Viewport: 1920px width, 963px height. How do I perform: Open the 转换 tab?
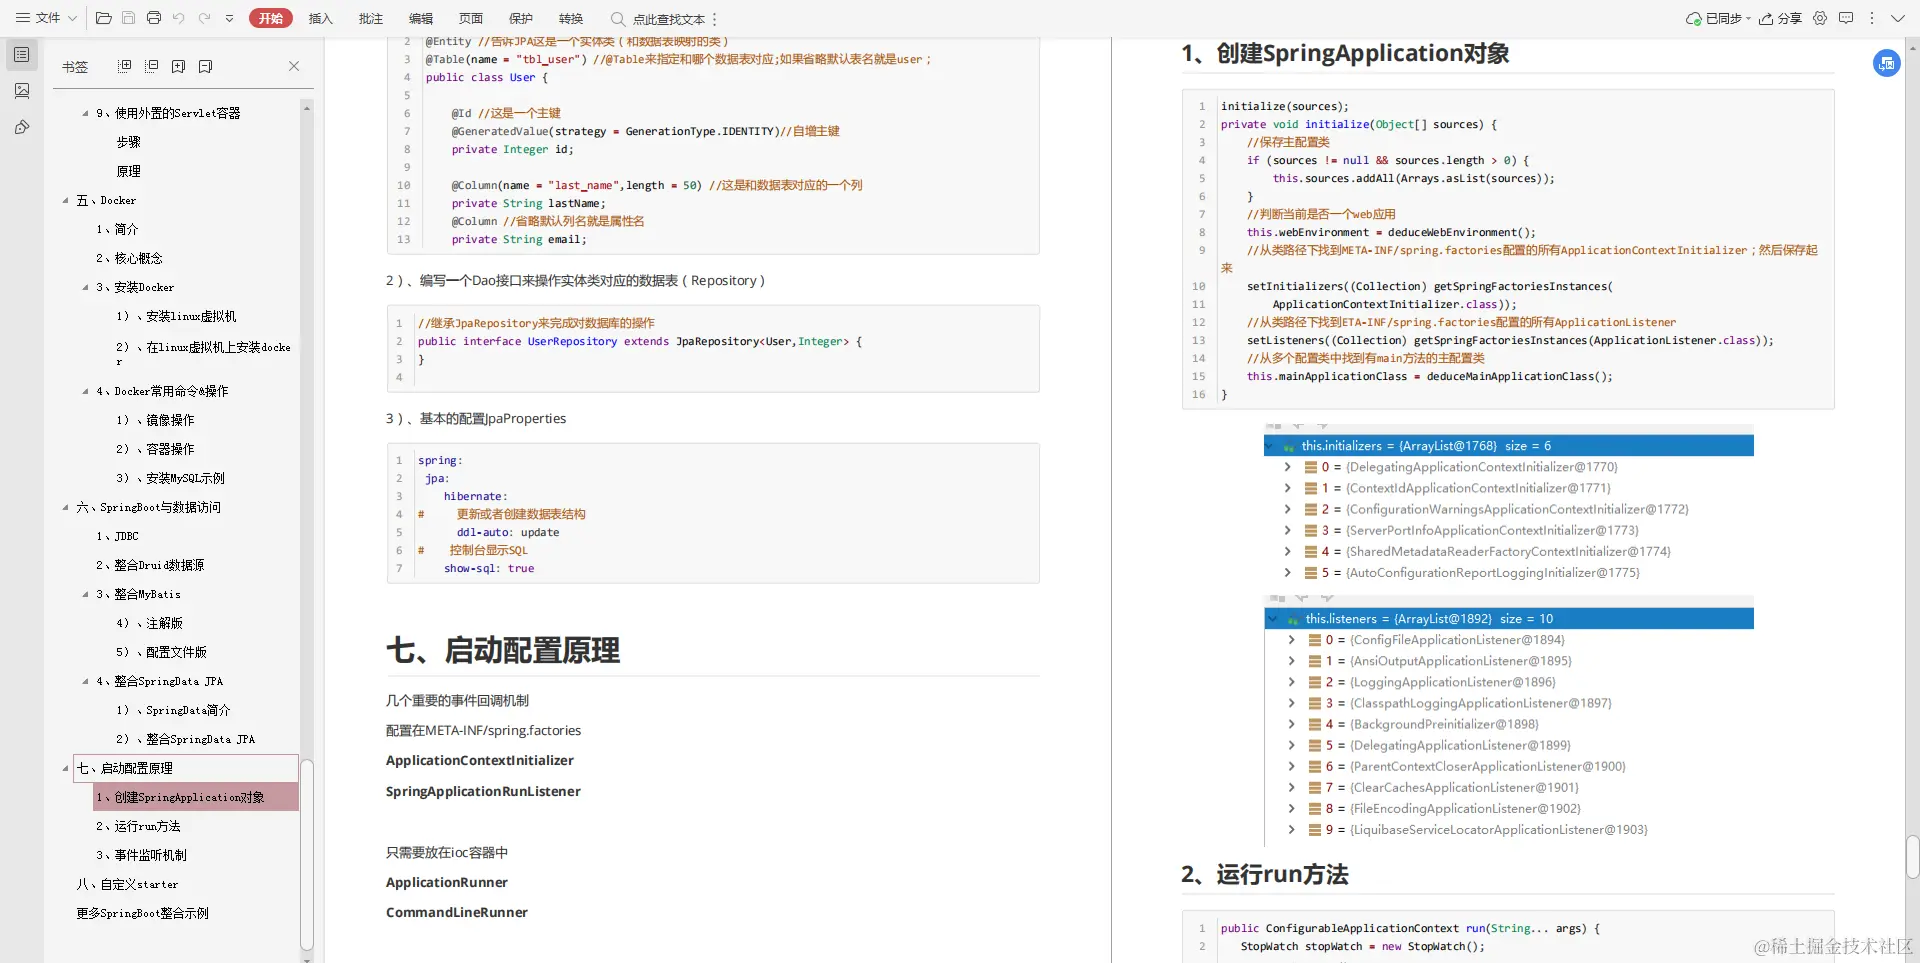click(571, 18)
